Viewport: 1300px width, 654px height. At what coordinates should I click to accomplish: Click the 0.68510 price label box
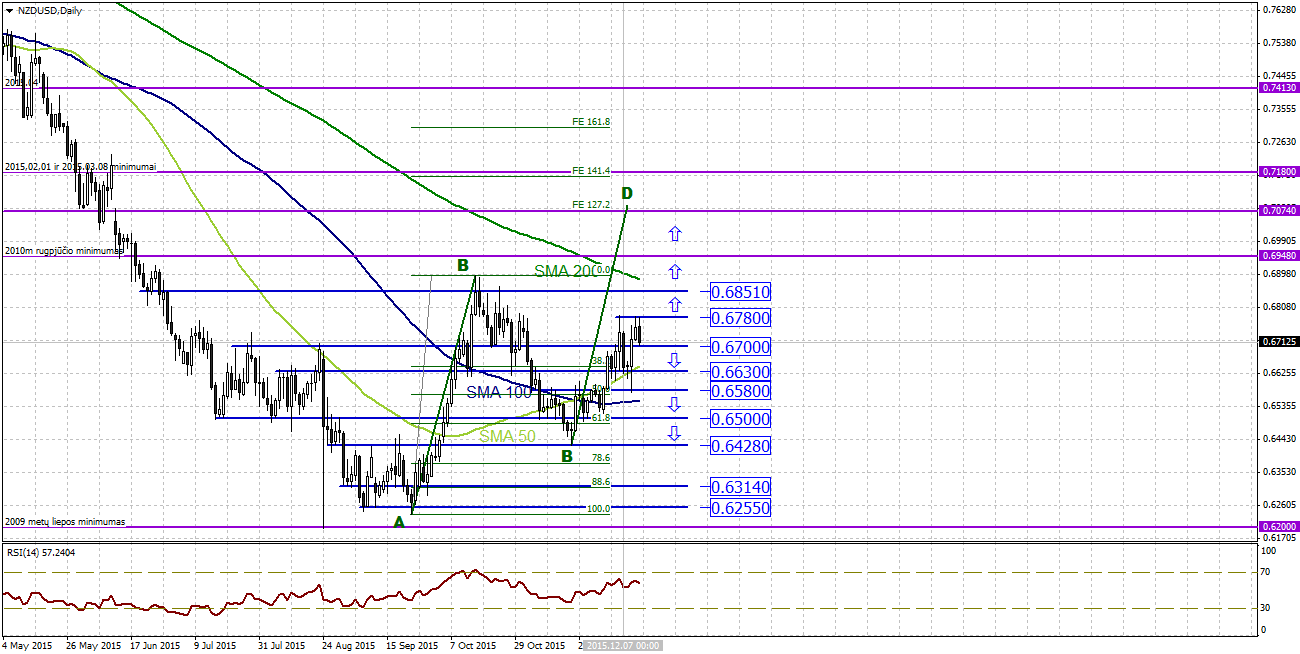pos(740,292)
